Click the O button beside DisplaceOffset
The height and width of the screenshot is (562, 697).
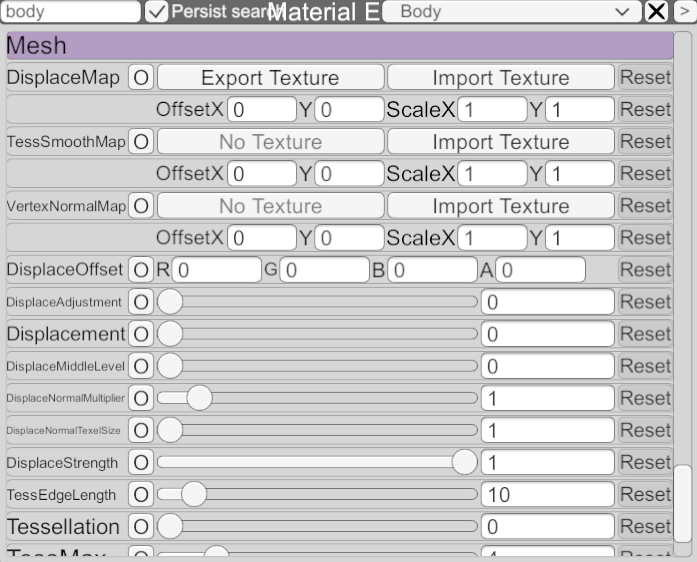click(x=141, y=270)
